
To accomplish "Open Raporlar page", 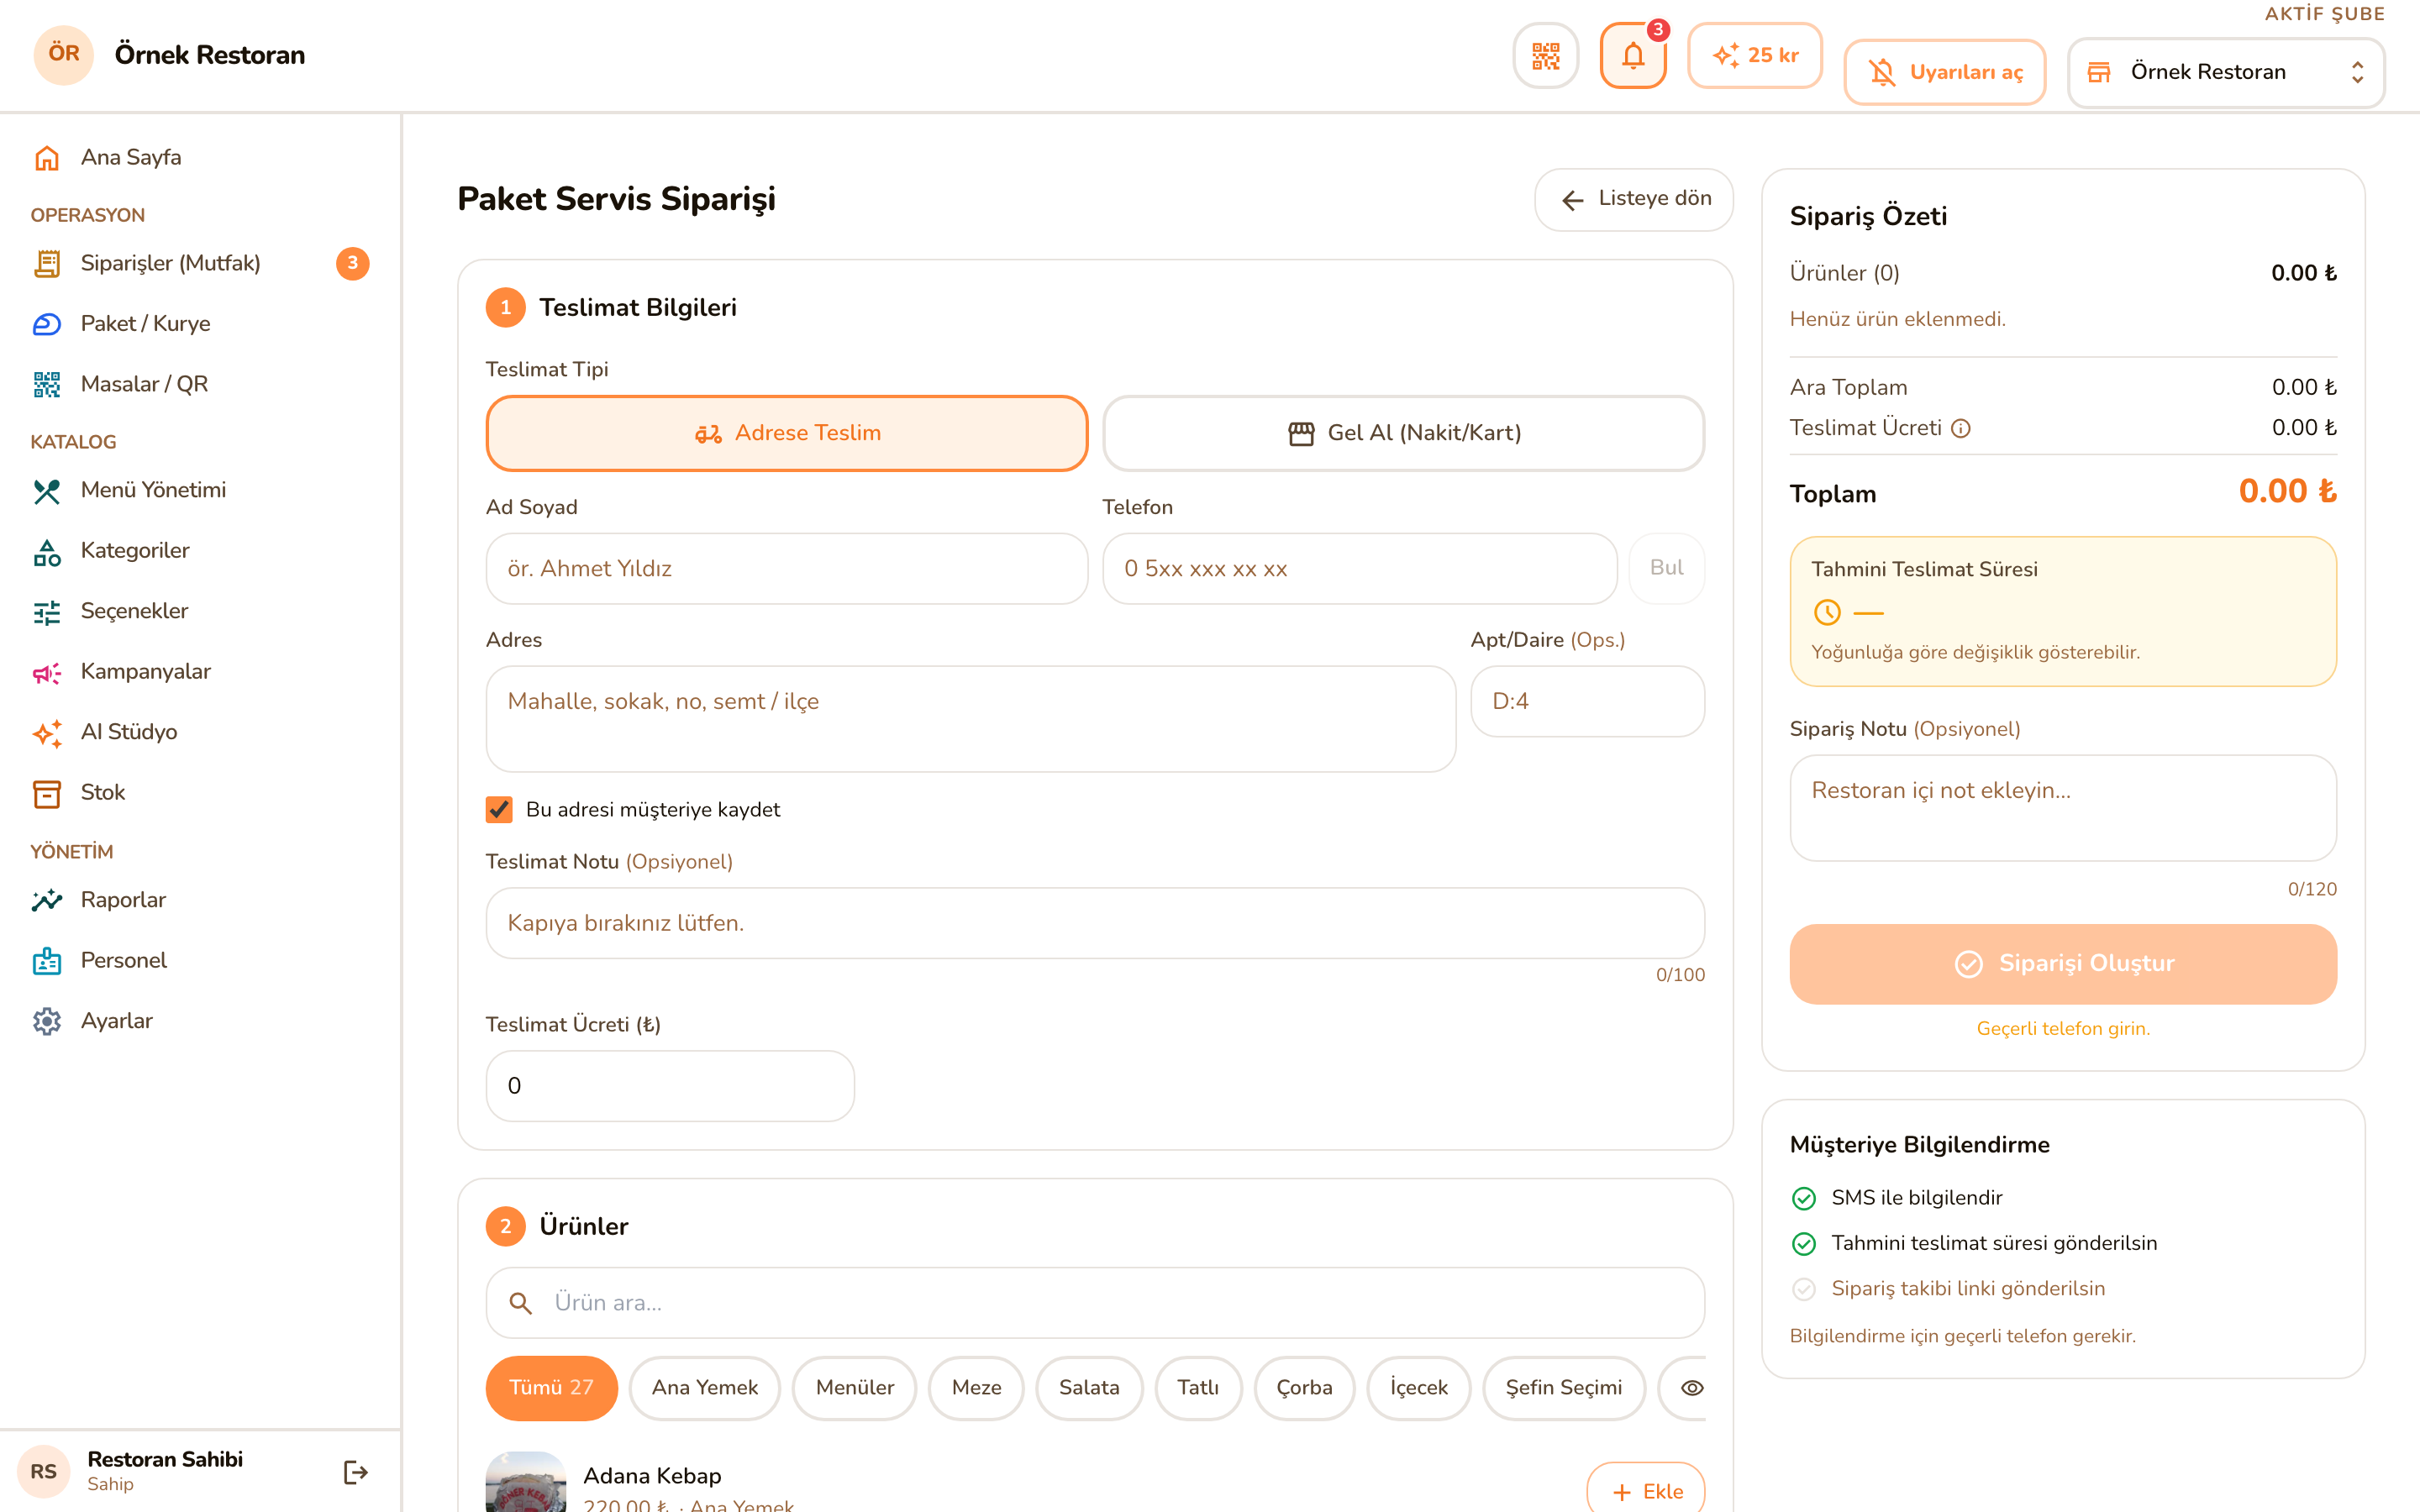I will click(200, 900).
